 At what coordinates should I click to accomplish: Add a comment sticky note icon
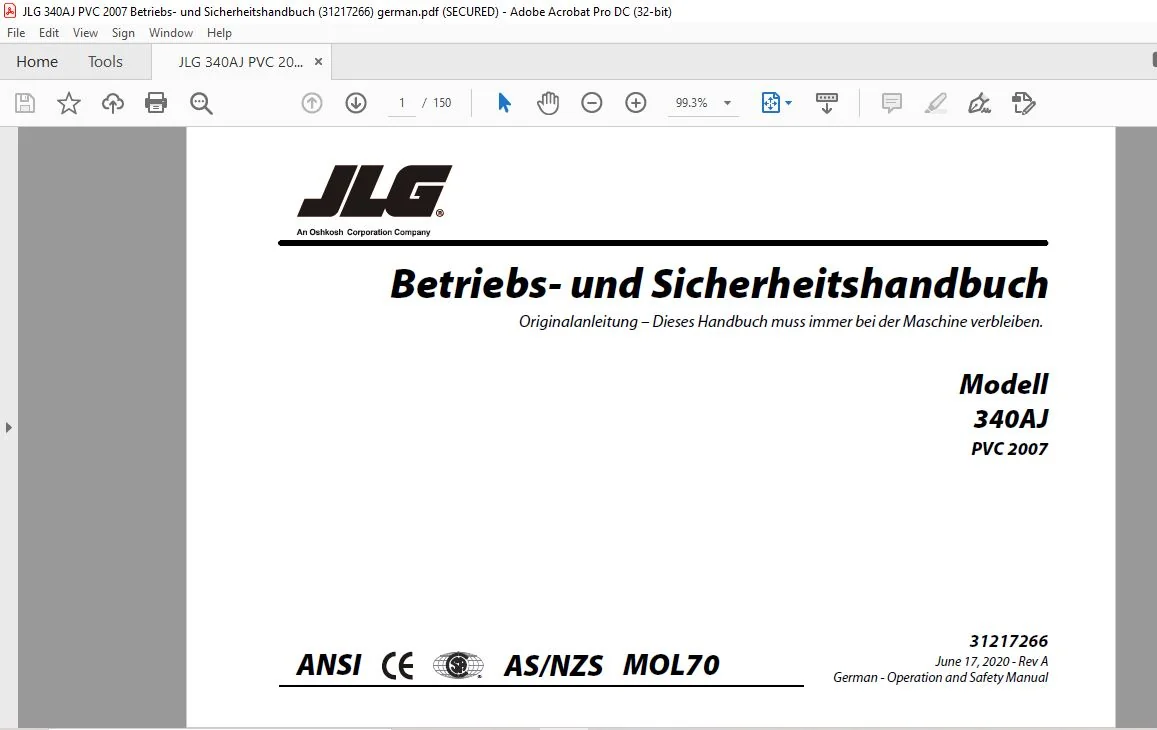(x=891, y=103)
